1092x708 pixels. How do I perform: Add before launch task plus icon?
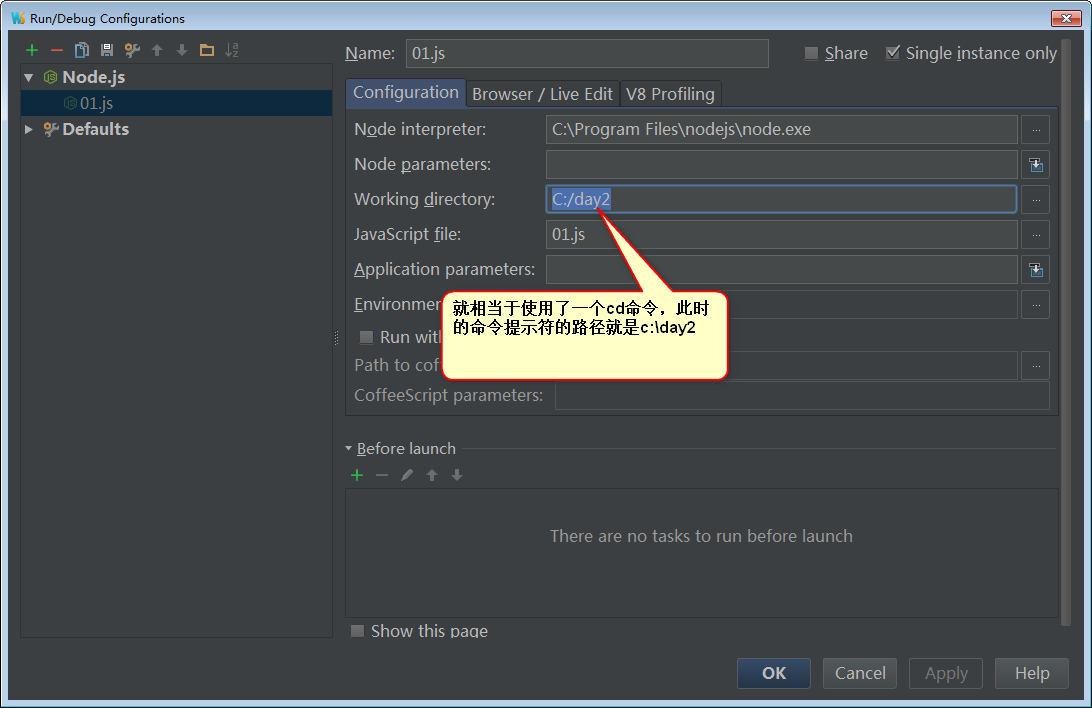[357, 475]
